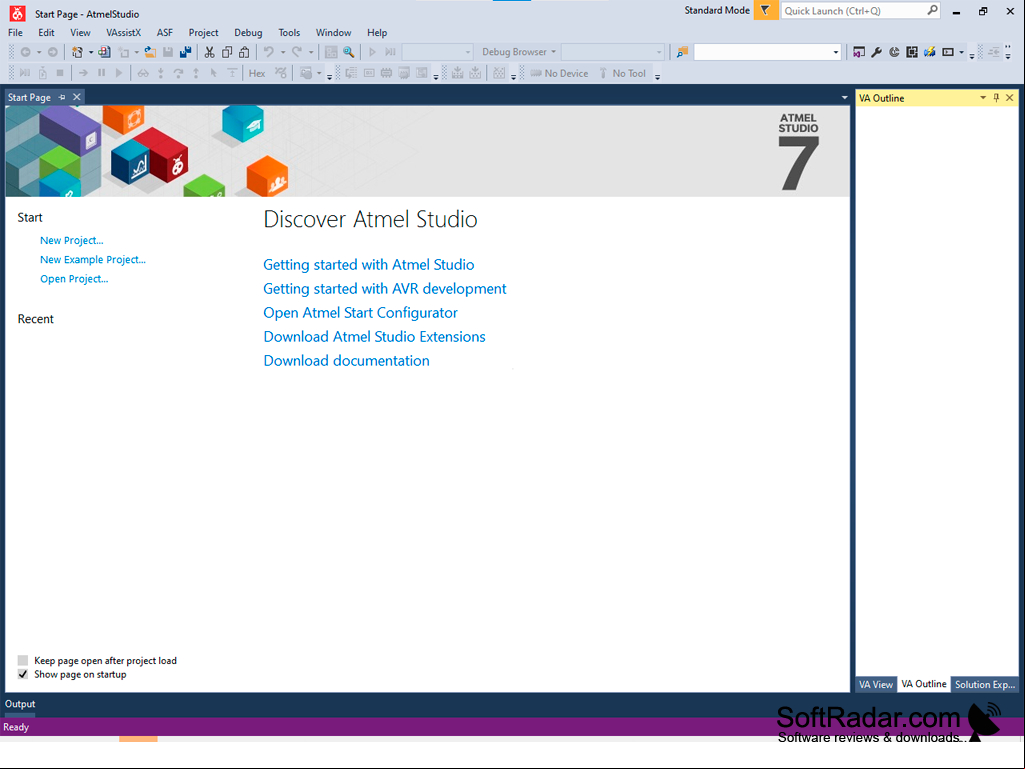
Task: Click the lightning bolt toolbar icon
Action: (930, 52)
